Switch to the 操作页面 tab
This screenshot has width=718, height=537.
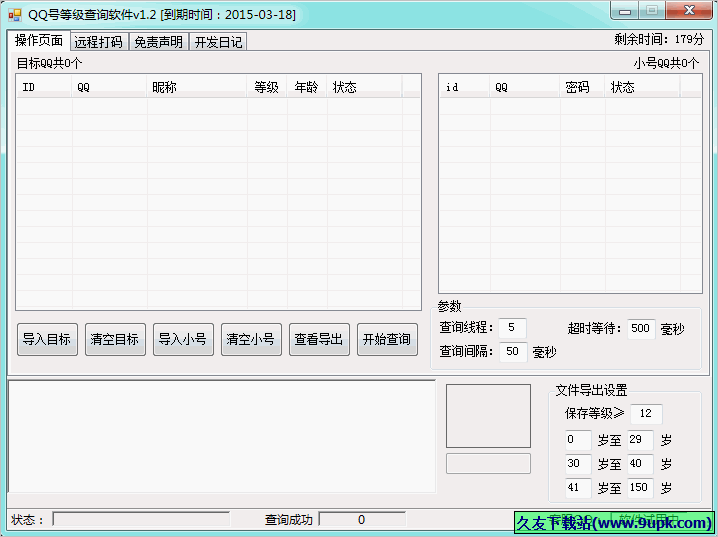[x=39, y=41]
